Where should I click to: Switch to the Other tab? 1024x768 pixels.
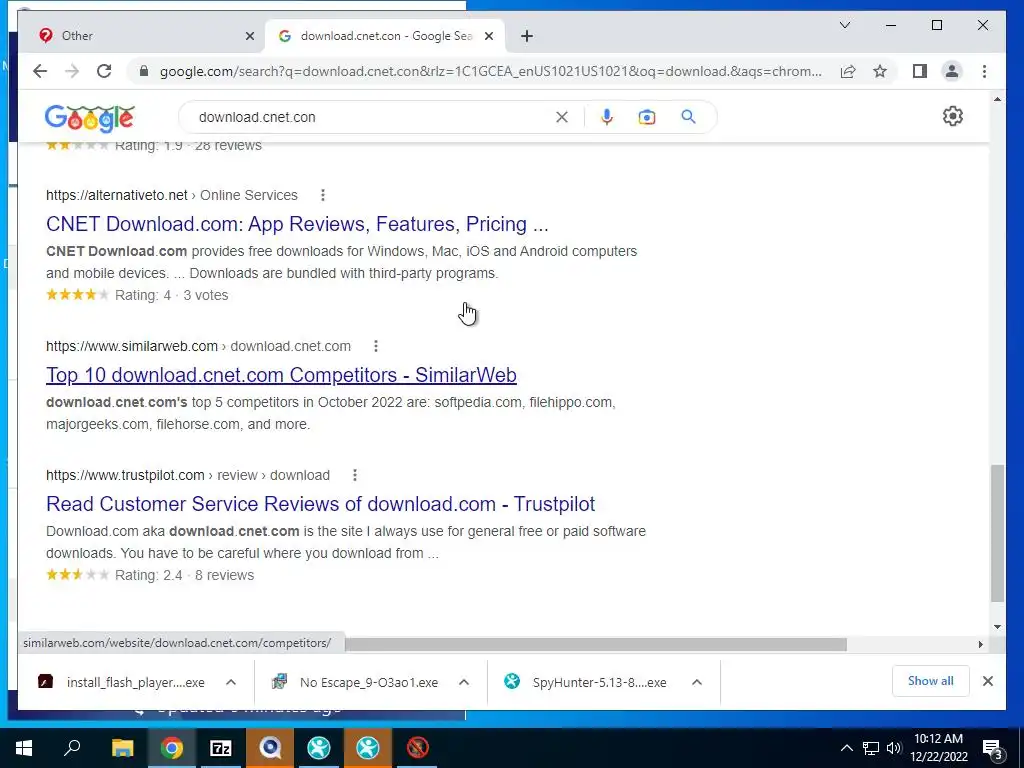tap(142, 36)
